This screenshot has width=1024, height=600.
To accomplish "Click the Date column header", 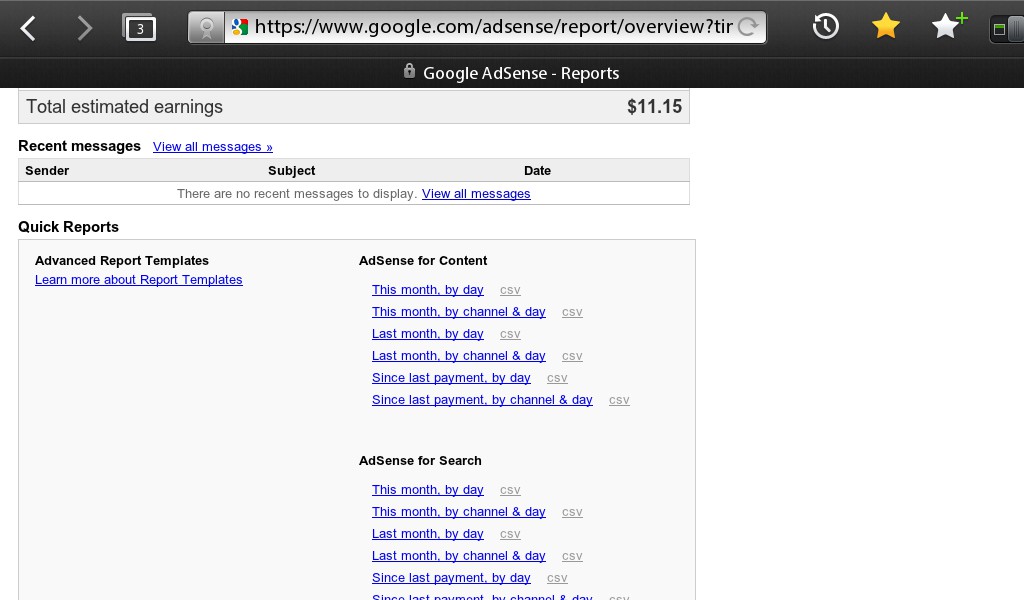I will pos(537,170).
